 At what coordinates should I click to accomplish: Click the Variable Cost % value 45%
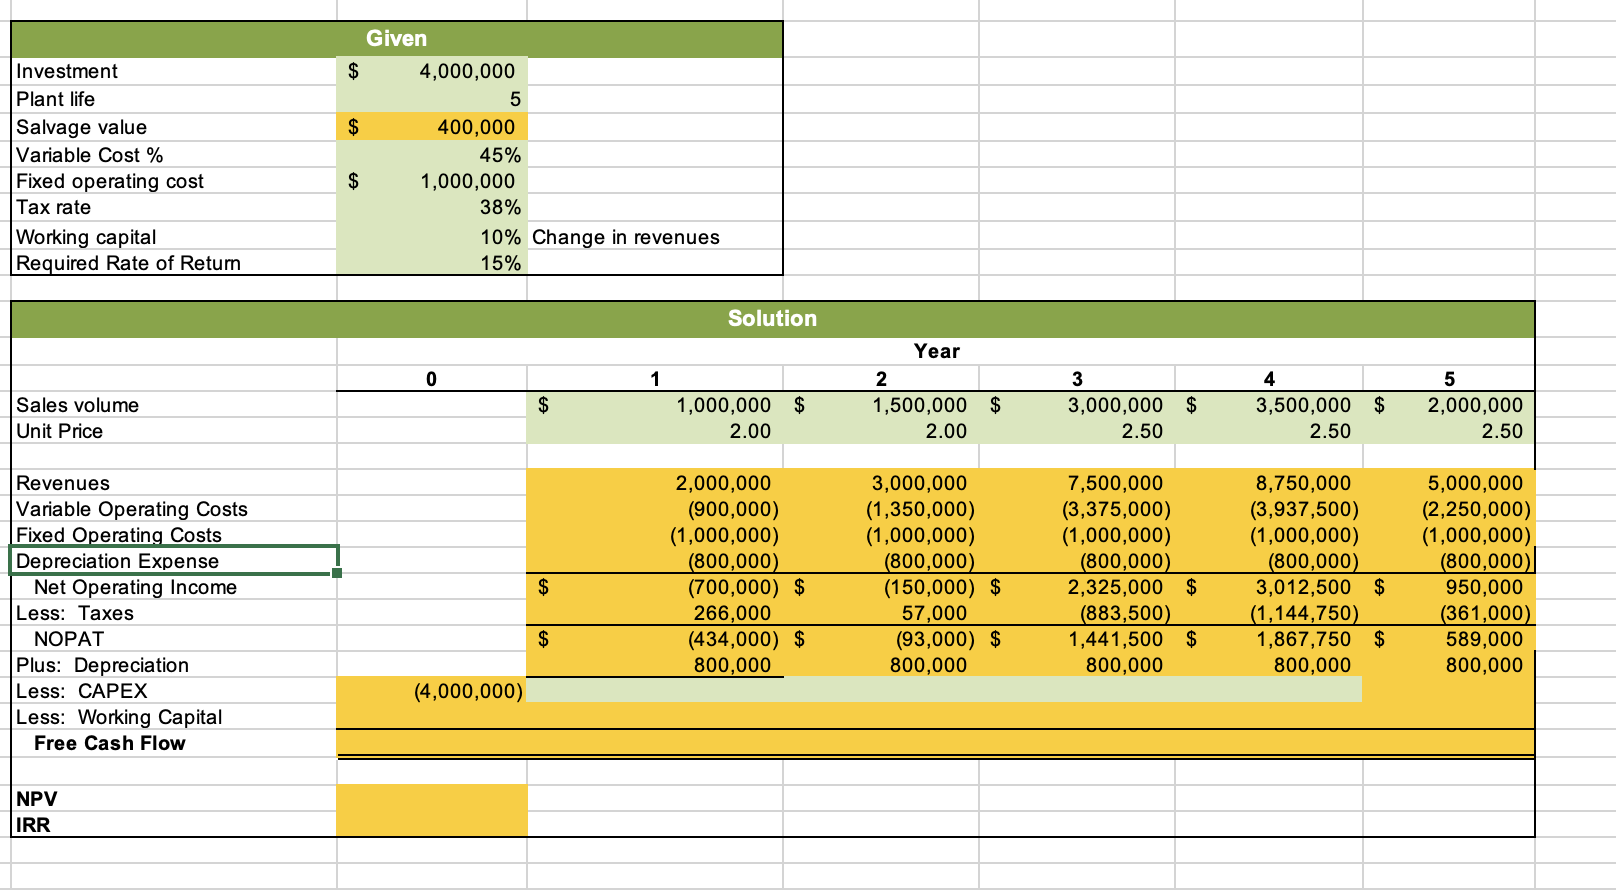432,155
